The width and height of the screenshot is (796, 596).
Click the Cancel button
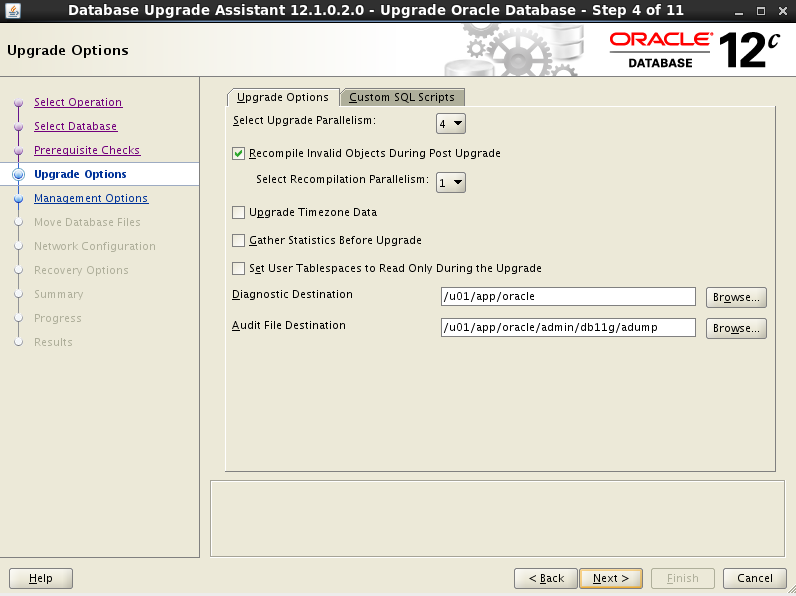pyautogui.click(x=754, y=578)
